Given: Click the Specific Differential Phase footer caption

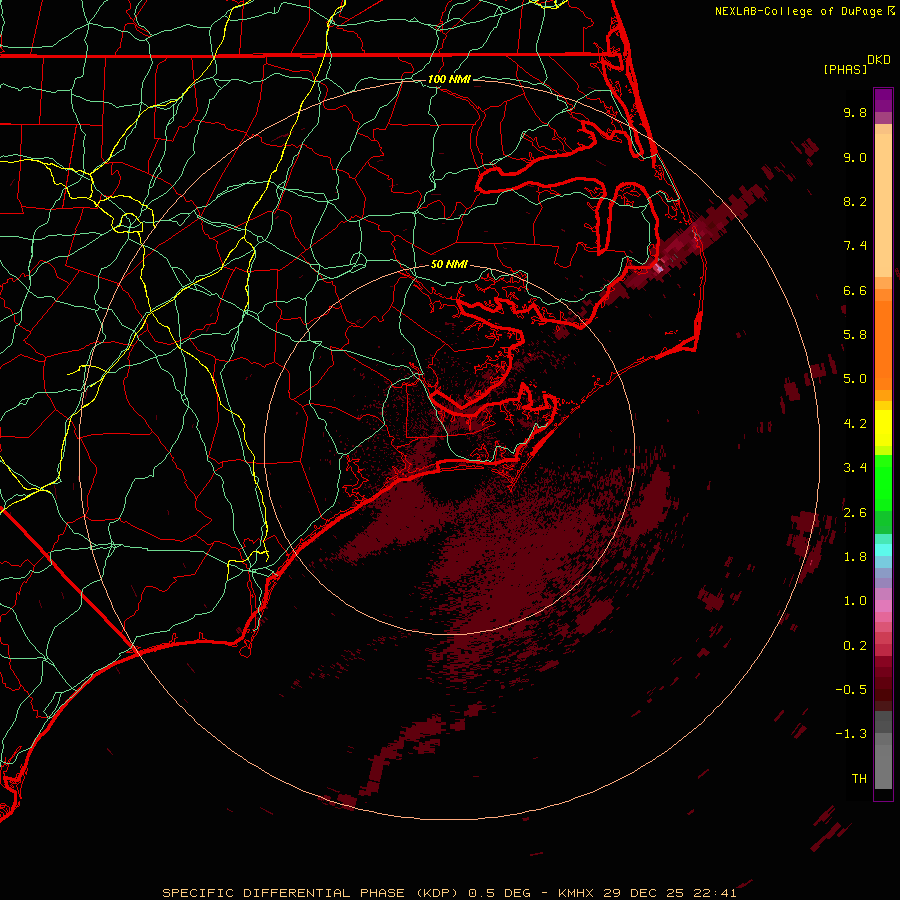Looking at the screenshot, I should 449,893.
